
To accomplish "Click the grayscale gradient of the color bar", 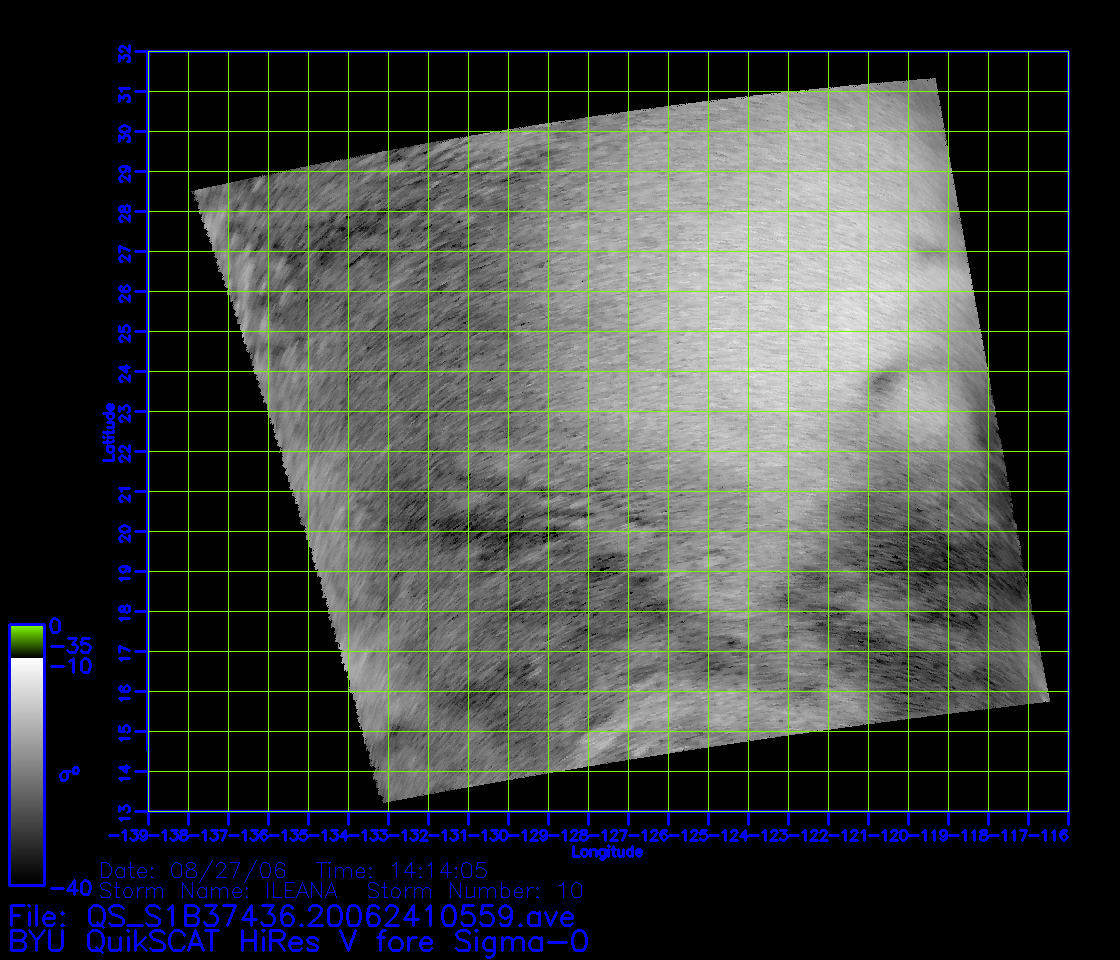I will coord(26,770).
